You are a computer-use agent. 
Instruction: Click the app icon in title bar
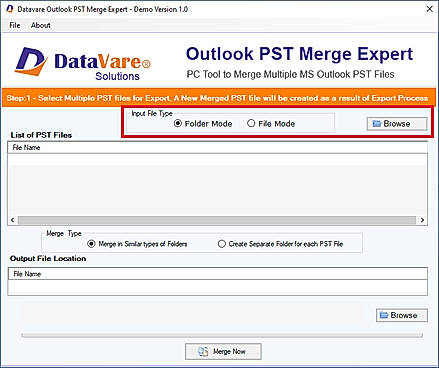coord(10,9)
